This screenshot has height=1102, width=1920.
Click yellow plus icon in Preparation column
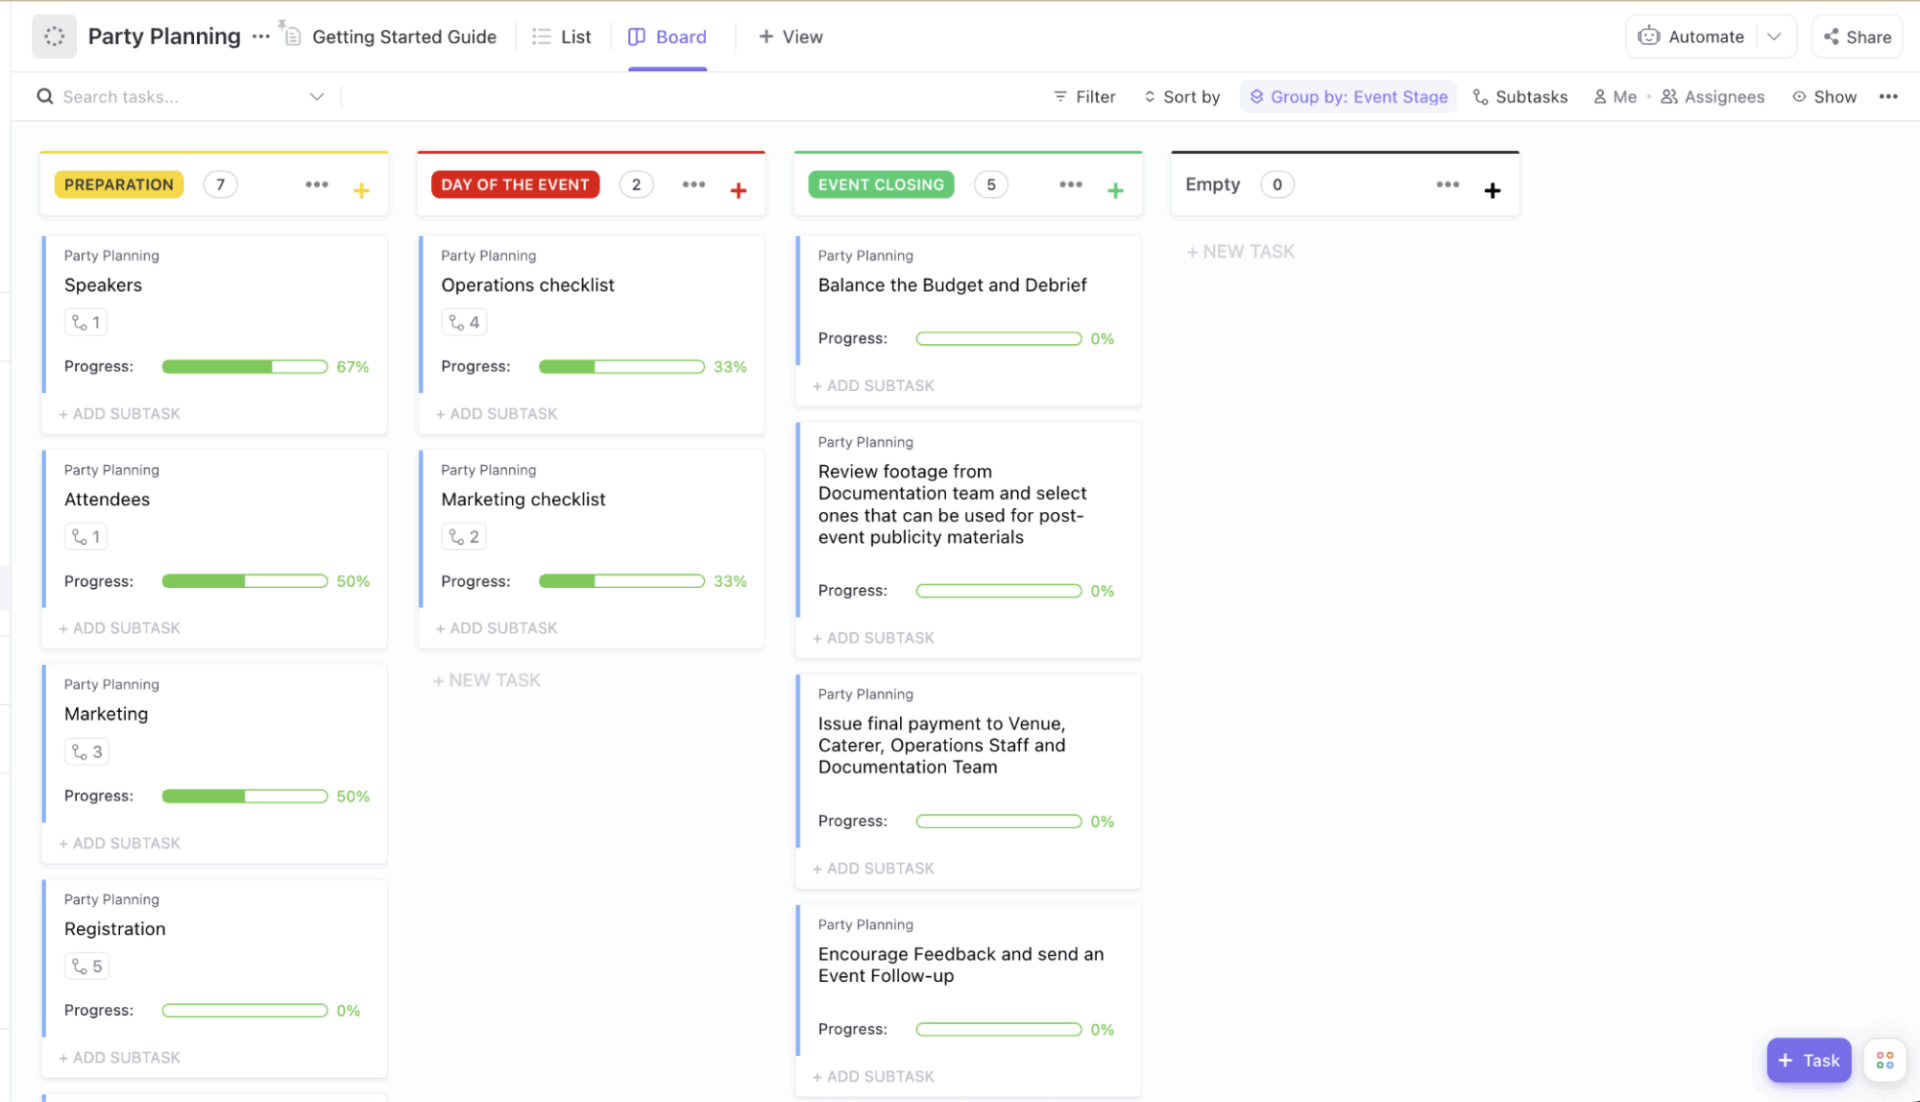tap(361, 190)
